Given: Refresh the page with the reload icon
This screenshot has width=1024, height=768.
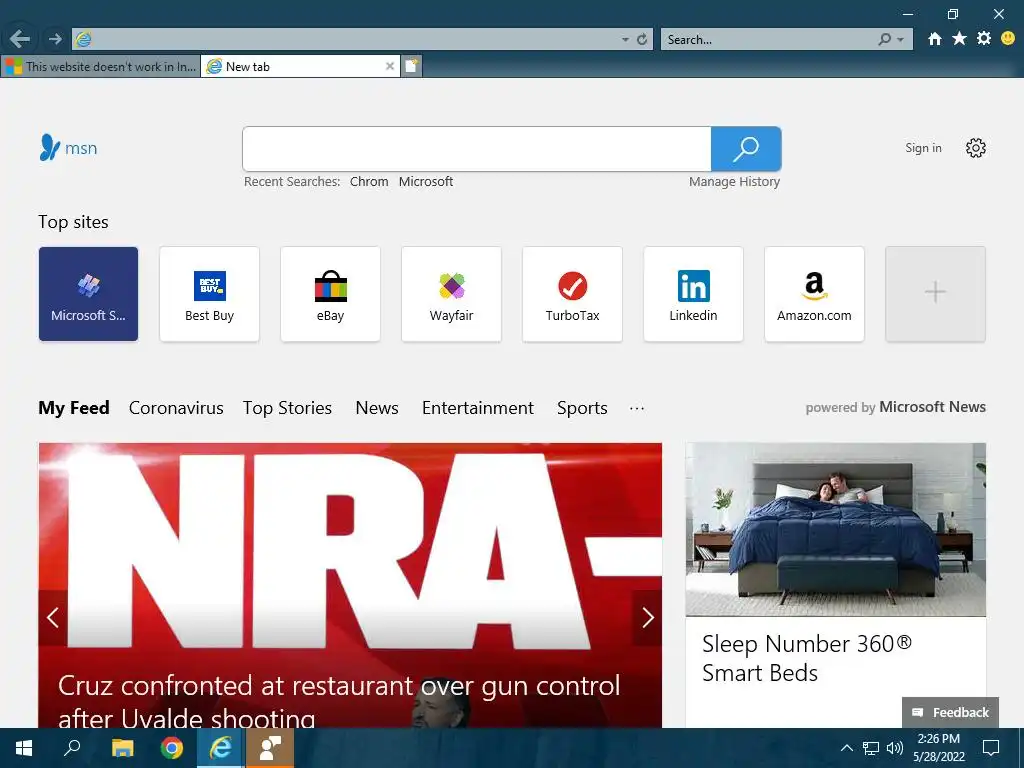Looking at the screenshot, I should 642,40.
